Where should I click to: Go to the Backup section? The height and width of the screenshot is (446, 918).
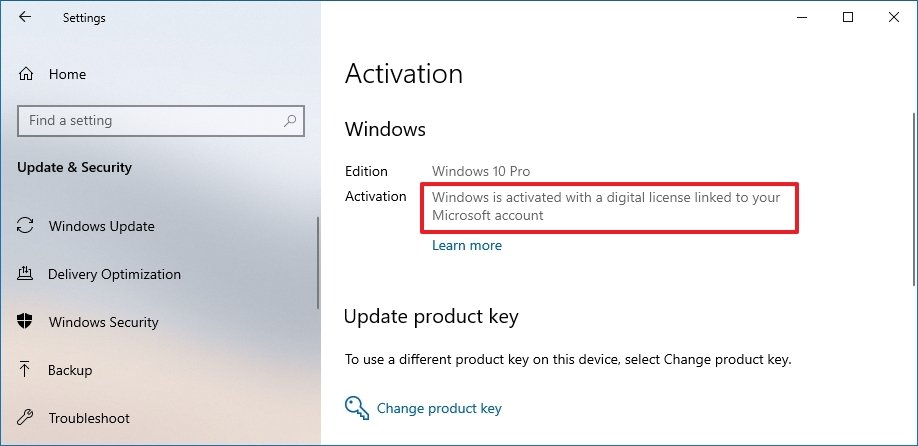70,370
